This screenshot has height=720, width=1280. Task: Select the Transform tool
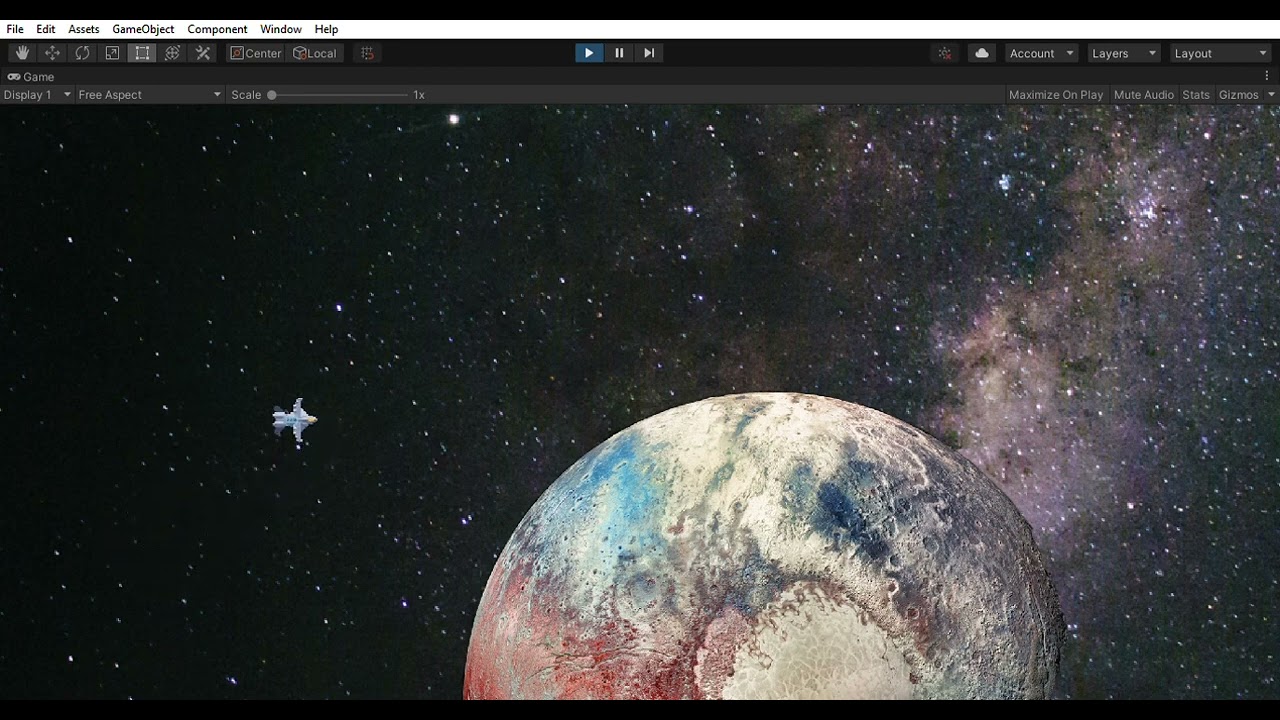pyautogui.click(x=172, y=53)
